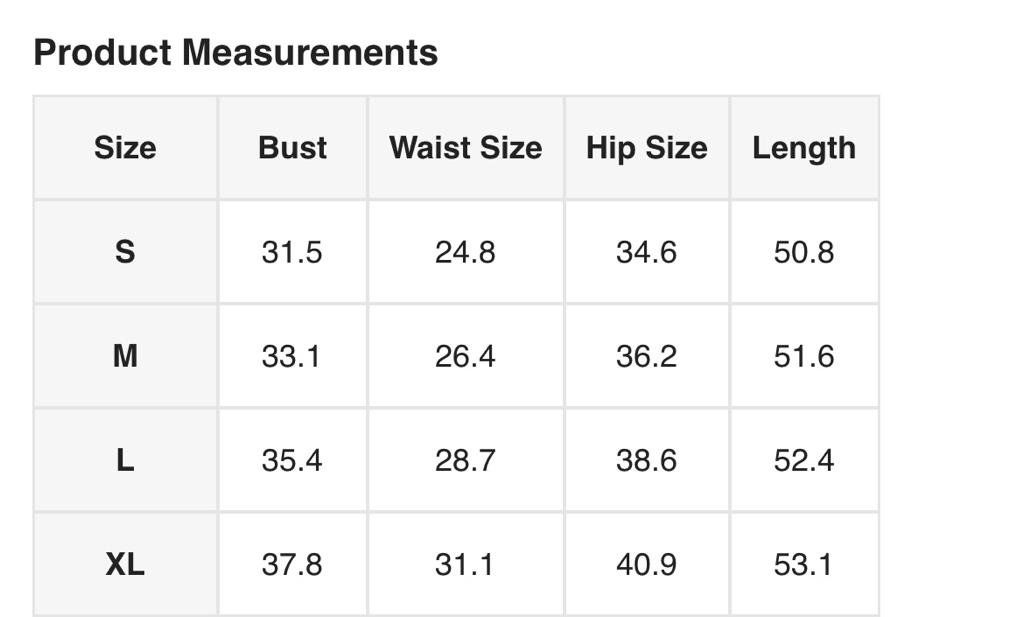
Task: Click length value 53.1 in XL row
Action: click(x=804, y=564)
